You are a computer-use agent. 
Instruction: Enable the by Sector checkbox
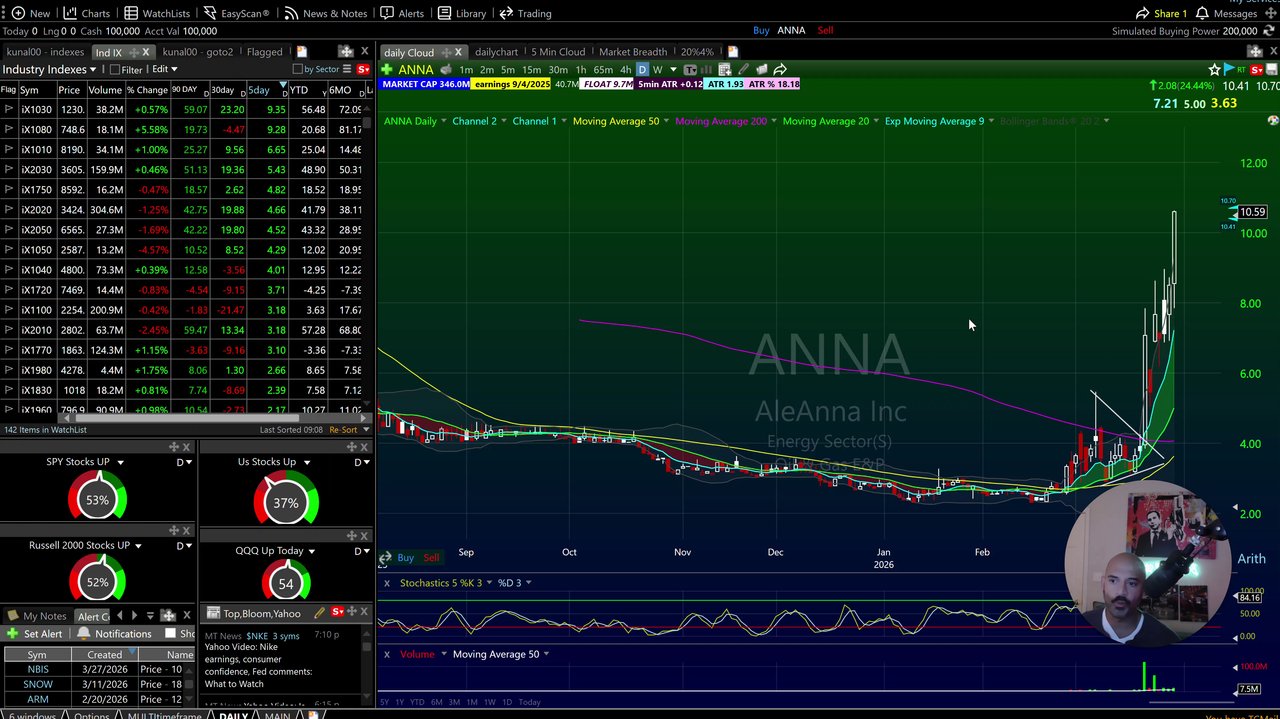(297, 70)
